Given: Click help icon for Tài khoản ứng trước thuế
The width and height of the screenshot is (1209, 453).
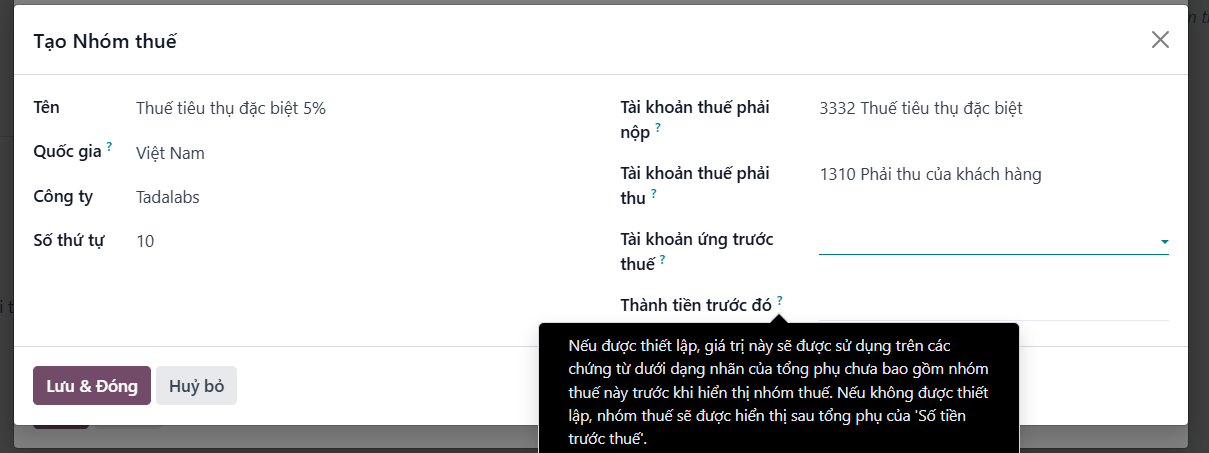Looking at the screenshot, I should click(662, 259).
